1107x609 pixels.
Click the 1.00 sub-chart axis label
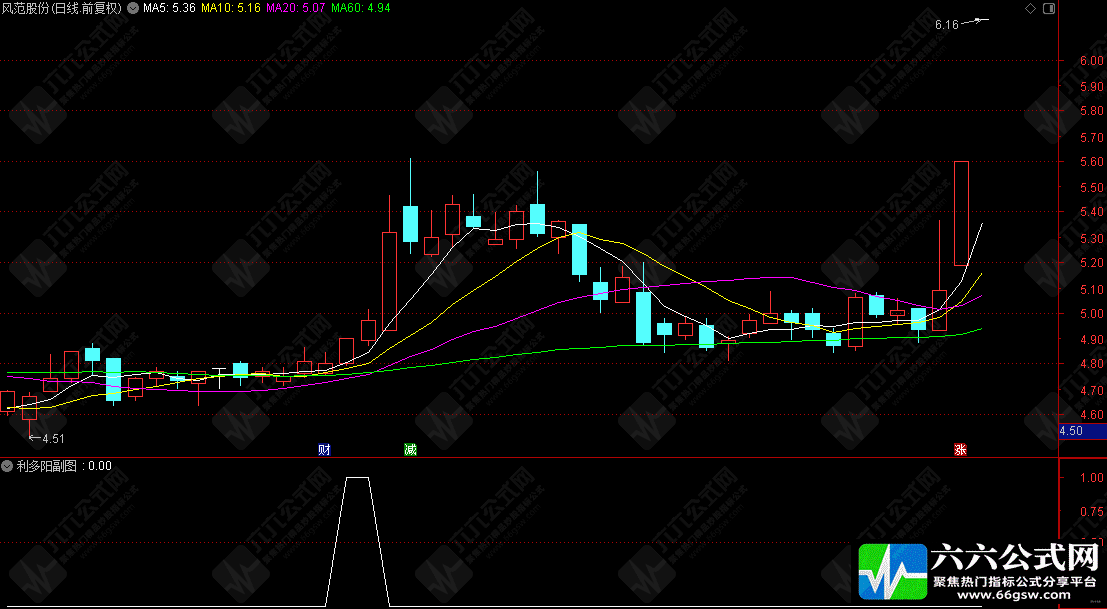point(1092,478)
